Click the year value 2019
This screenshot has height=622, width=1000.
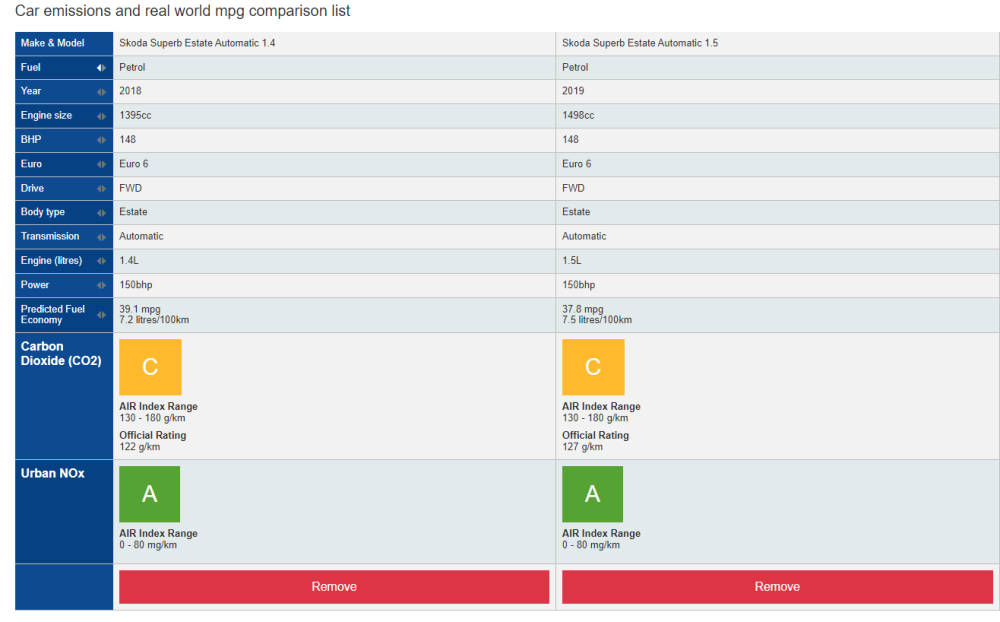(573, 91)
